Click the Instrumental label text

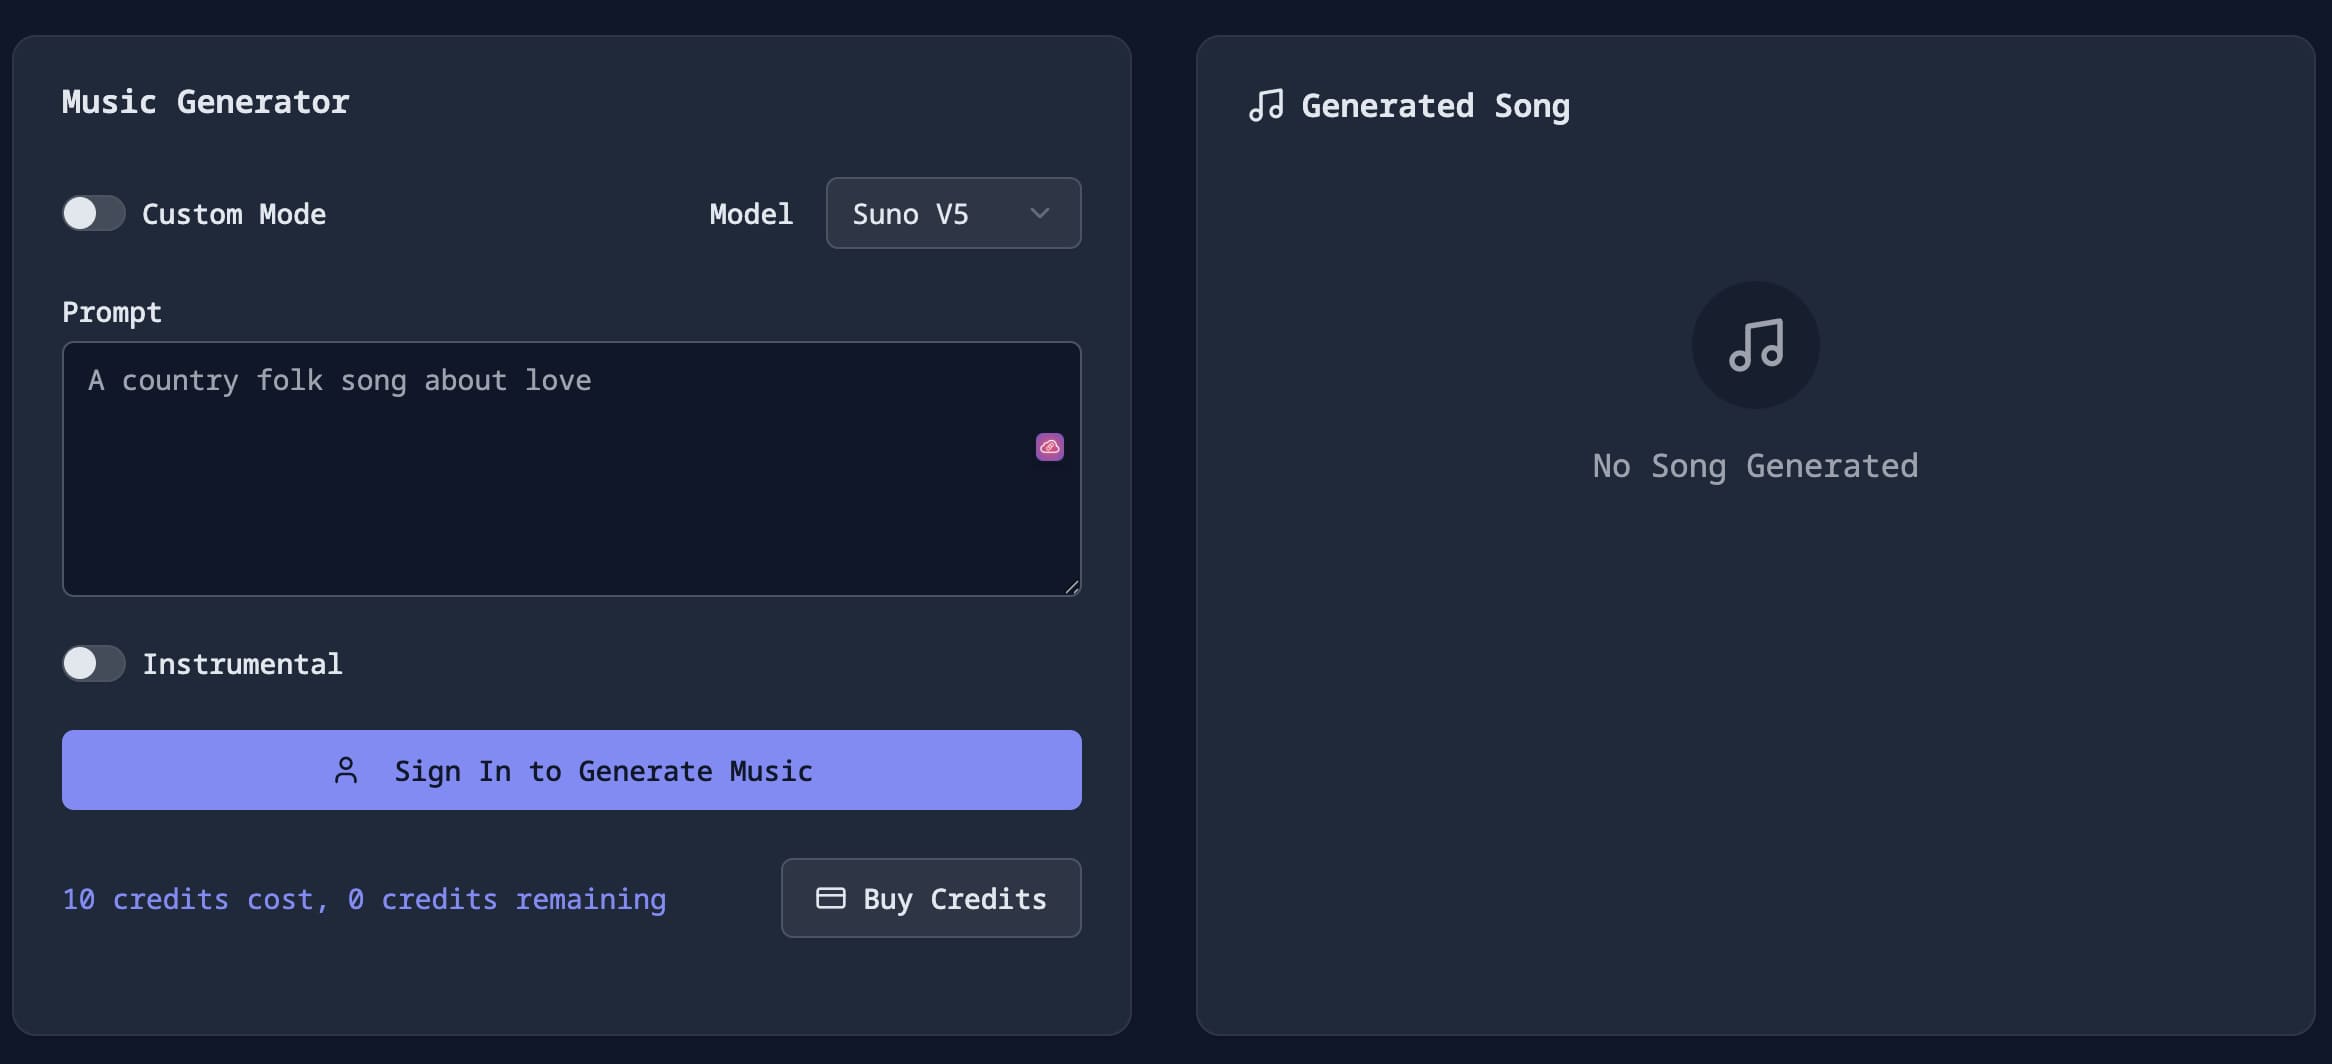click(242, 664)
